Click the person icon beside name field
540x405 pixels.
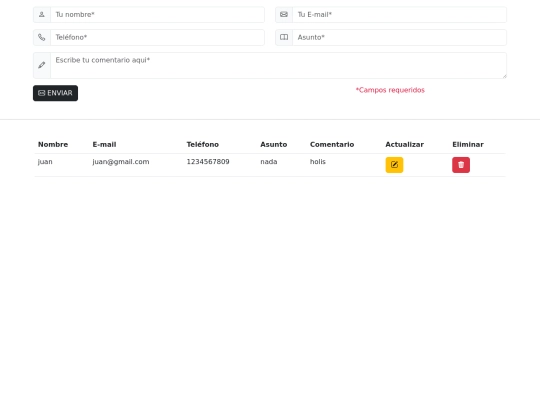pos(42,14)
